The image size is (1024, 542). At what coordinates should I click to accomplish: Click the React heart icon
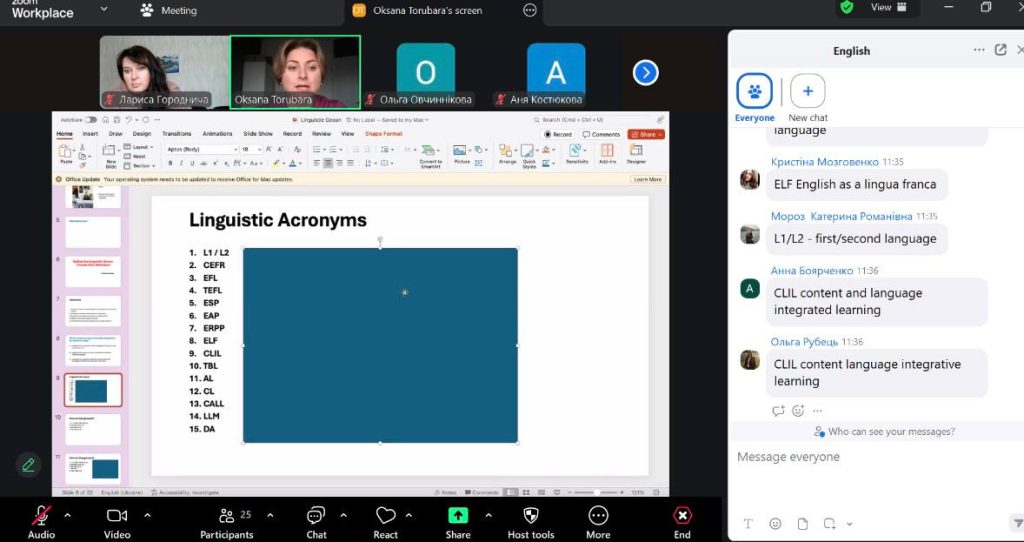coord(386,516)
